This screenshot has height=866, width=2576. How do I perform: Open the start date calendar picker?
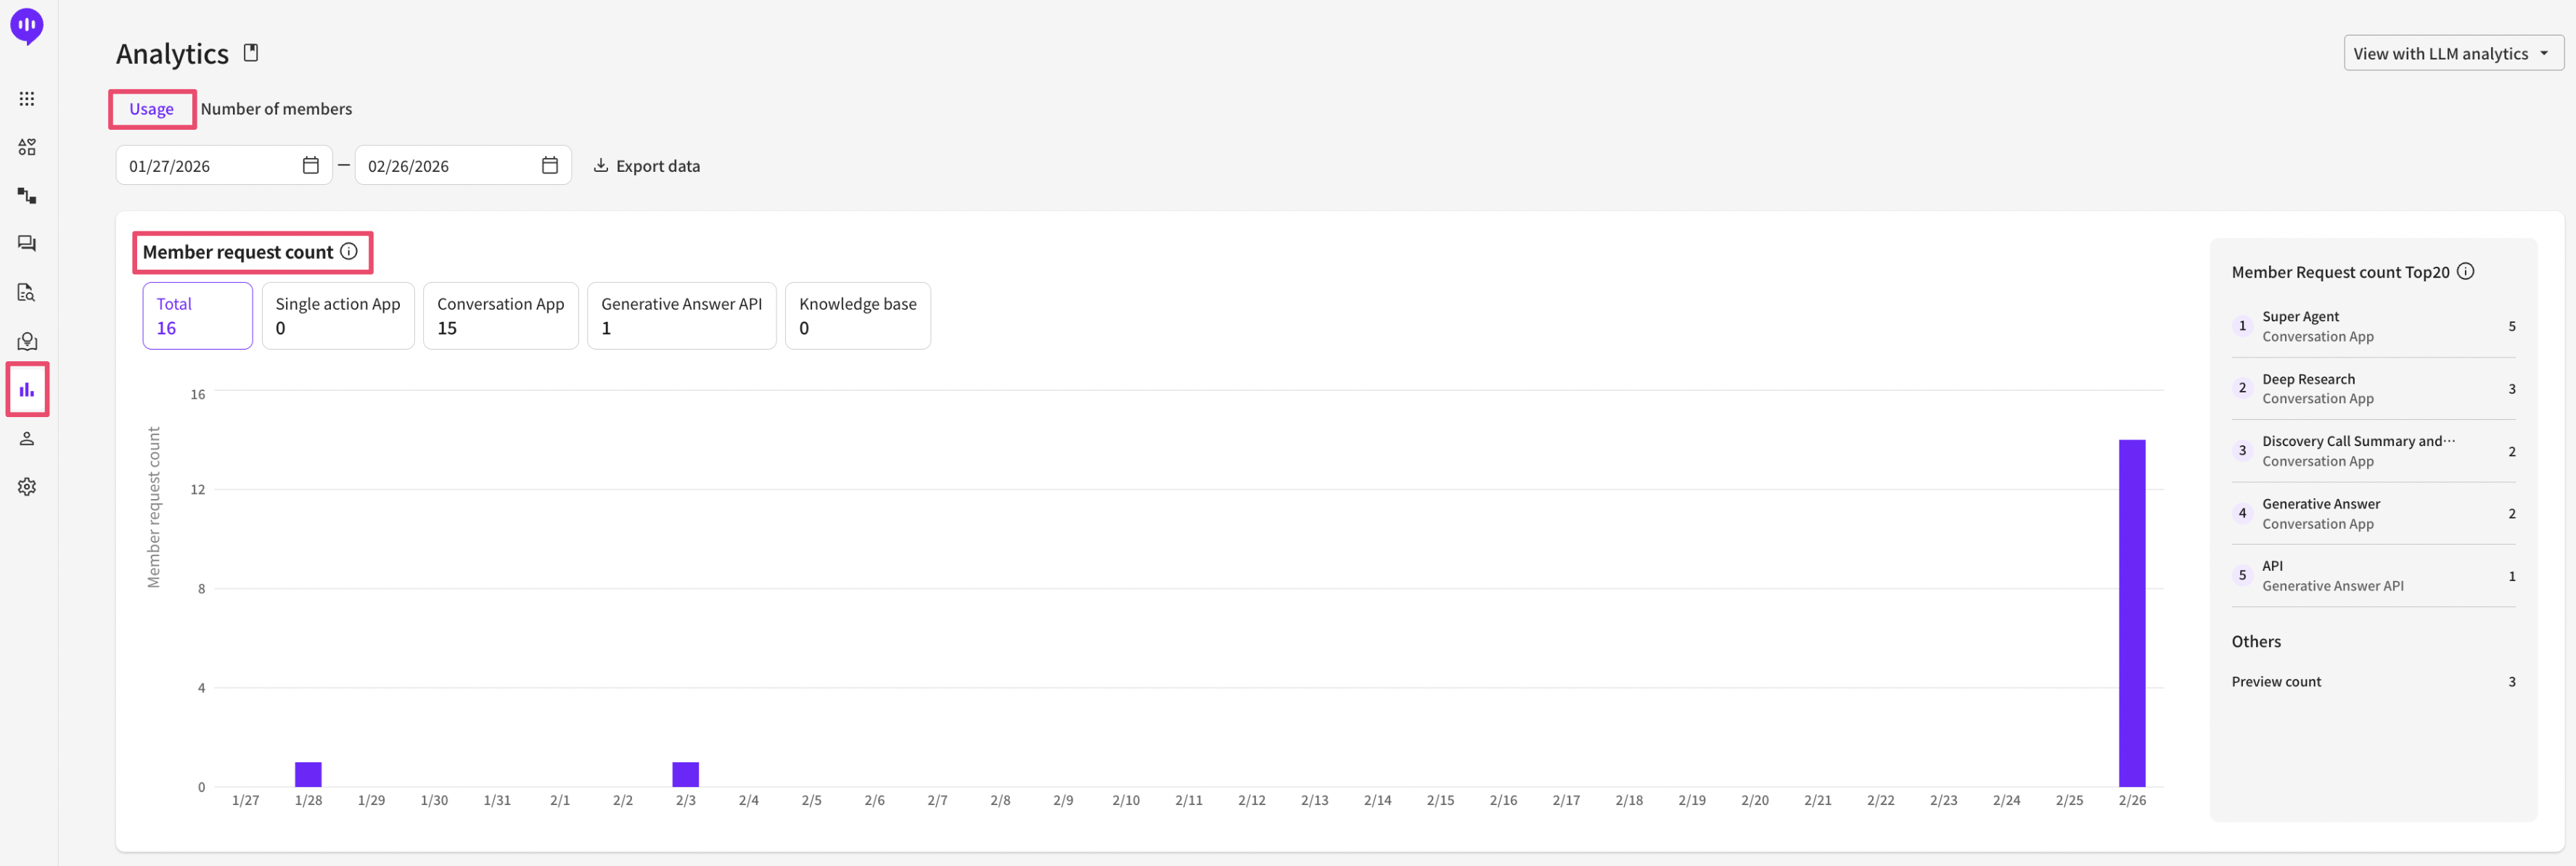(311, 166)
